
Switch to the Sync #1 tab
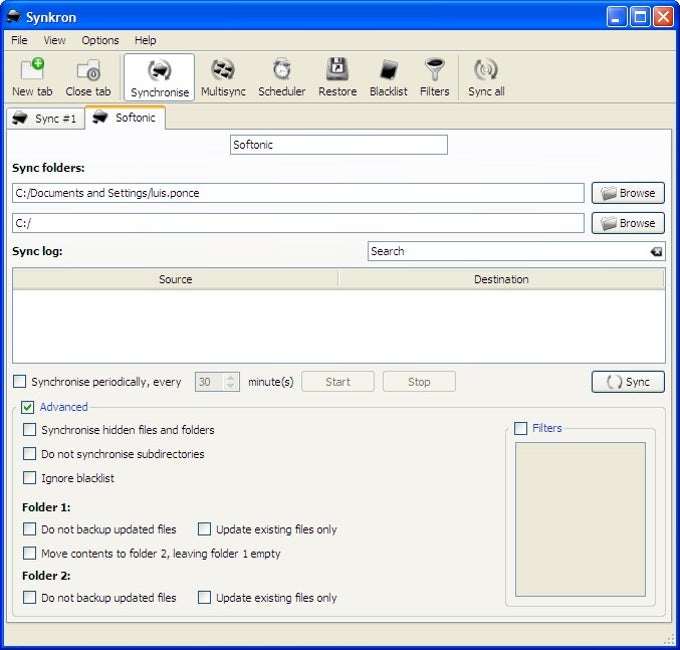[x=45, y=118]
